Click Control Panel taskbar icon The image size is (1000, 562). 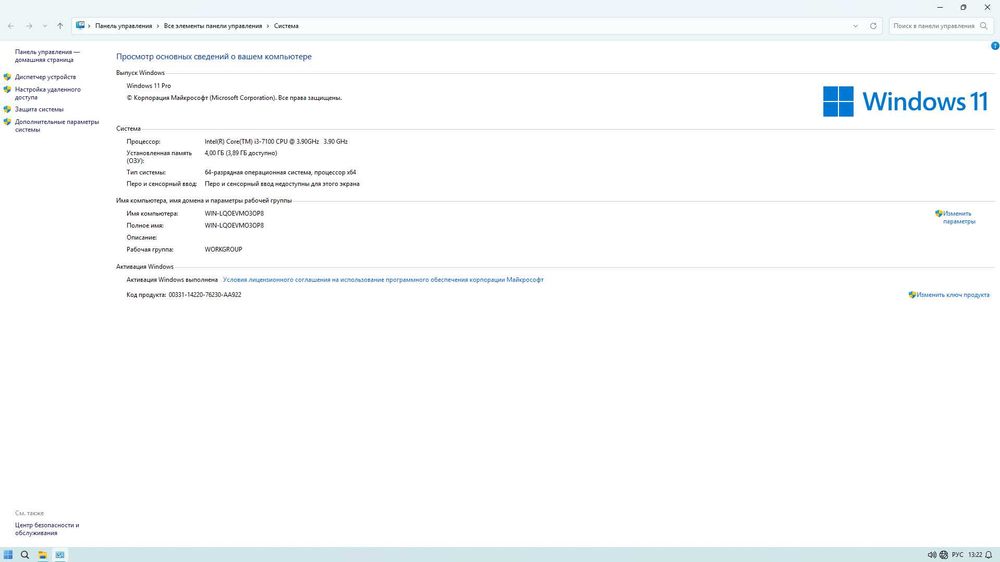click(59, 555)
